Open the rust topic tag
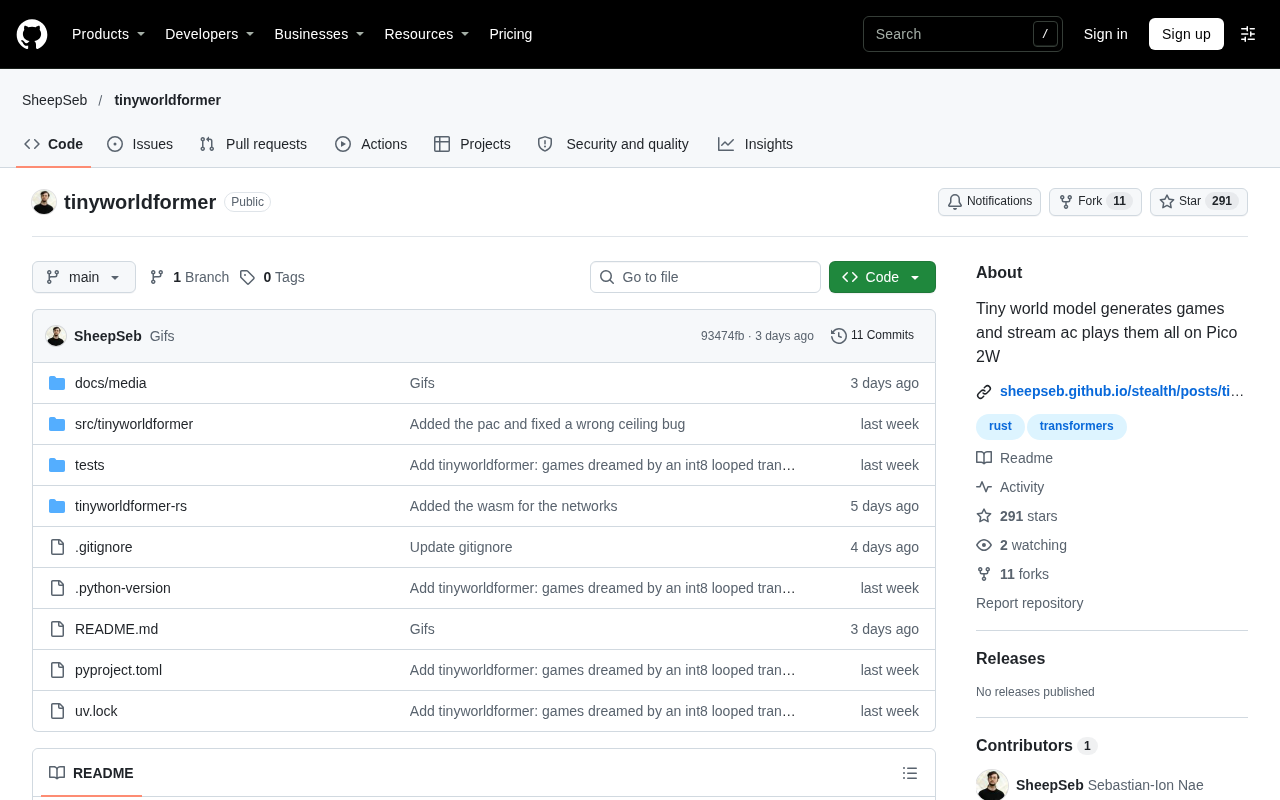 [x=1000, y=427]
